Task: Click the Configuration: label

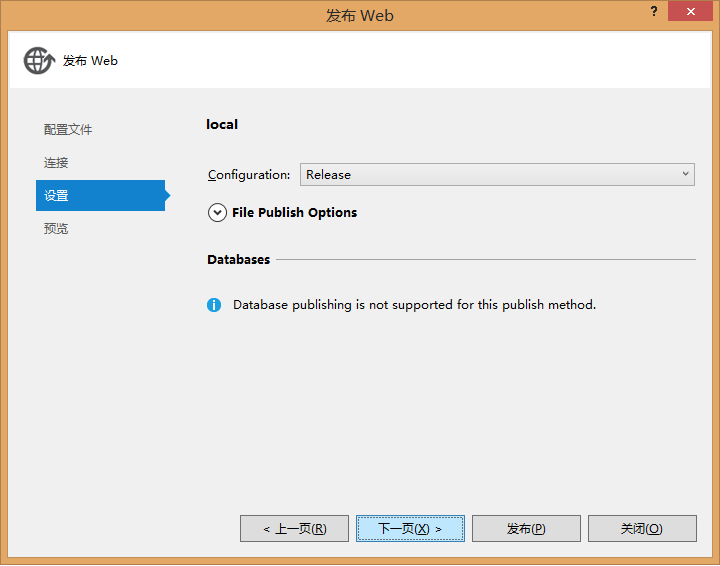Action: [x=249, y=175]
